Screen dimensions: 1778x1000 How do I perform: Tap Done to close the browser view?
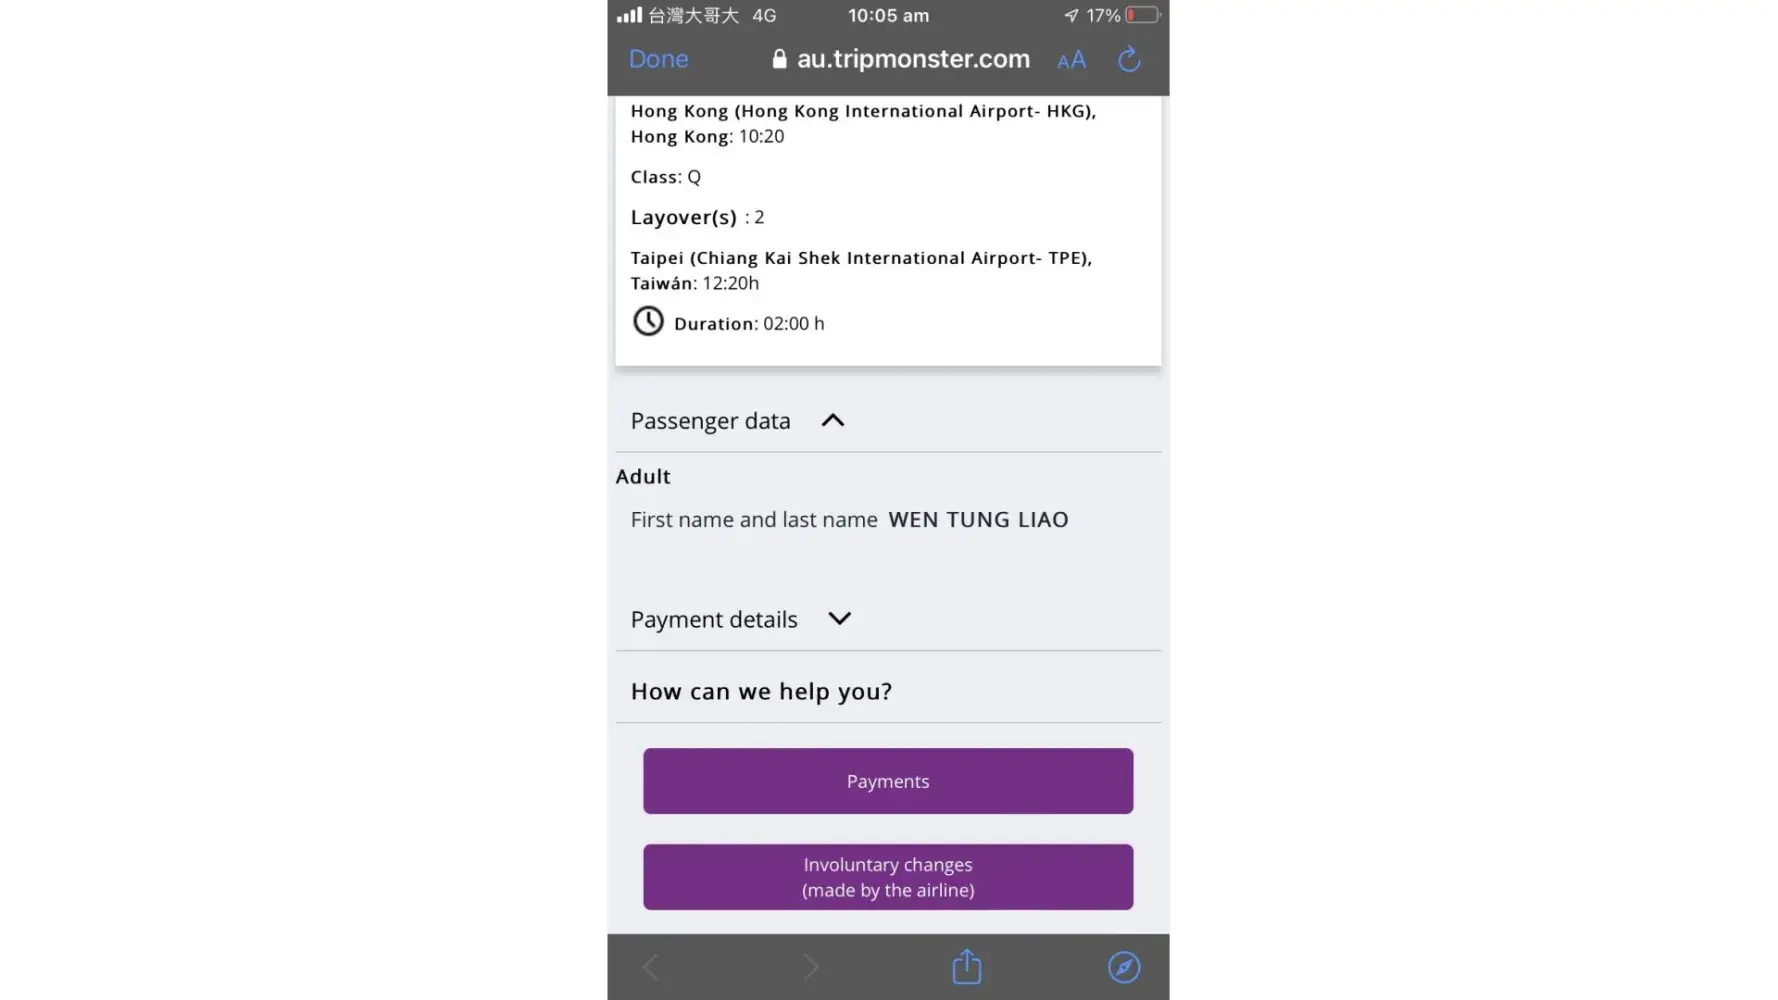[x=658, y=59]
